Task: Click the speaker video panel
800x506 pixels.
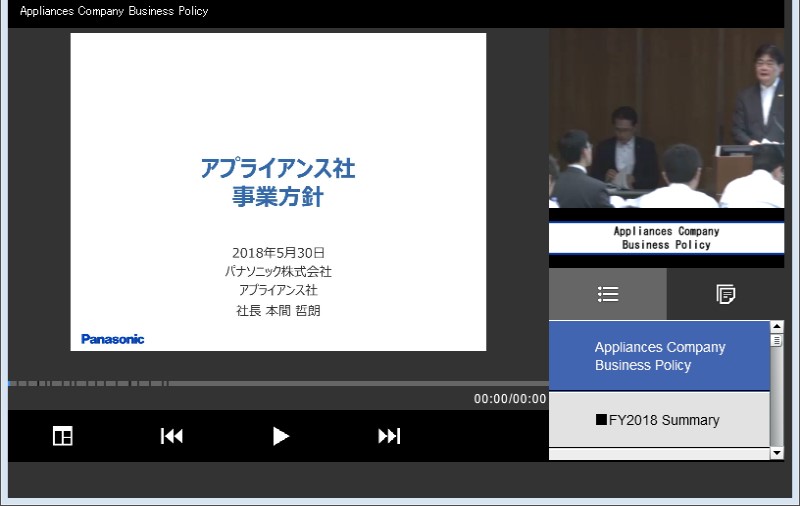Action: [666, 118]
